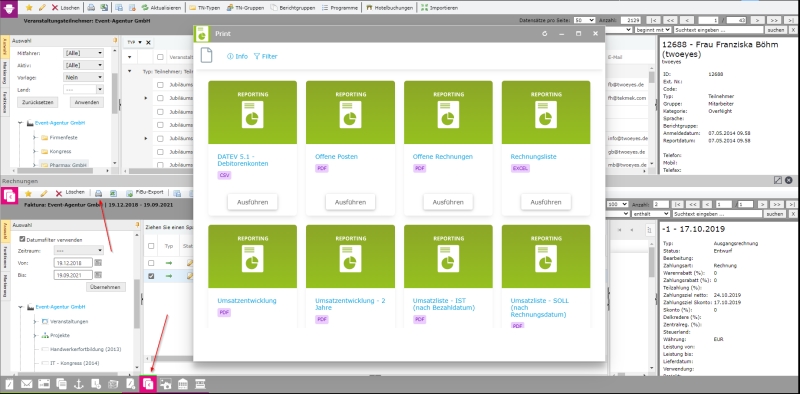800x394 pixels.
Task: Click top 'Suchtext eingeben' search field
Action: (718, 30)
